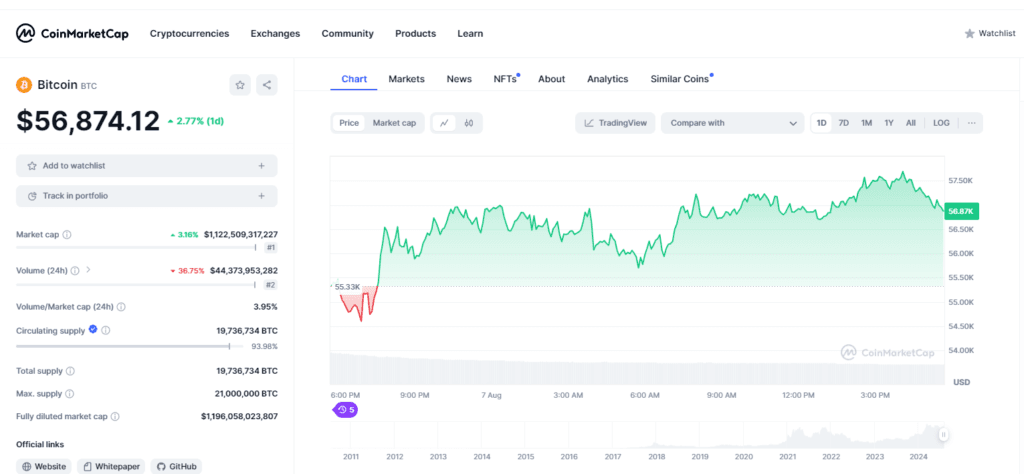Switch to the Similar Coins tab
The image size is (1024, 474).
pos(680,79)
